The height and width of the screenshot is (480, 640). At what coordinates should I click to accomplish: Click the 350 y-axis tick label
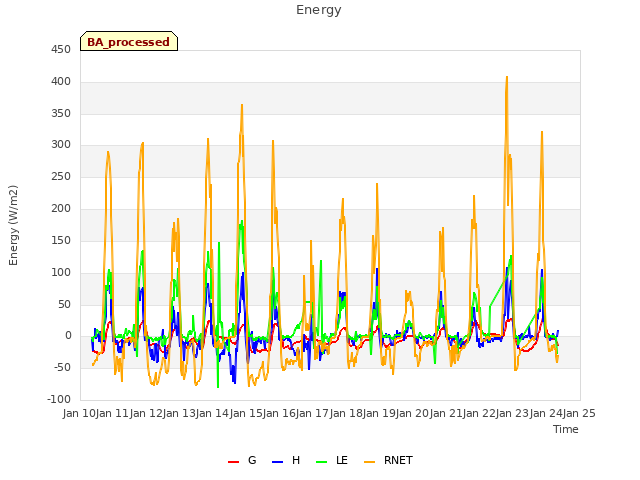coord(61,113)
